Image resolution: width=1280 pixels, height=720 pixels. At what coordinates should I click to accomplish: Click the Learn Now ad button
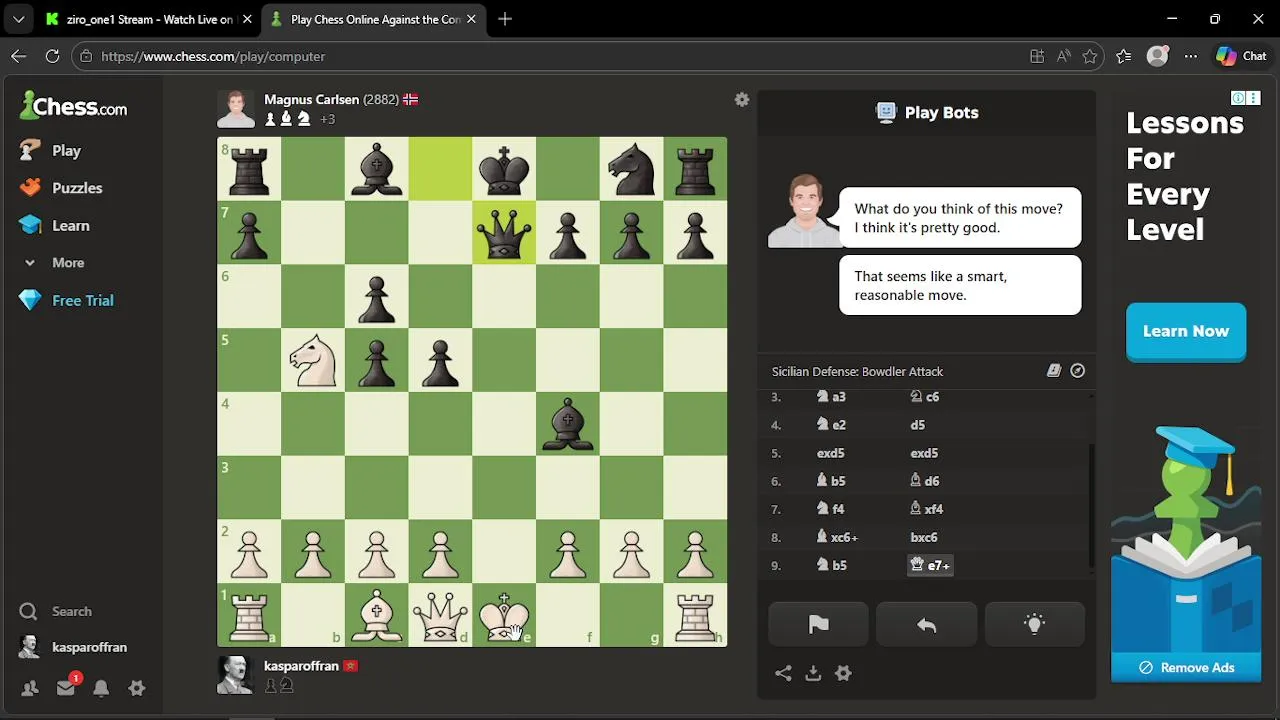click(x=1186, y=331)
